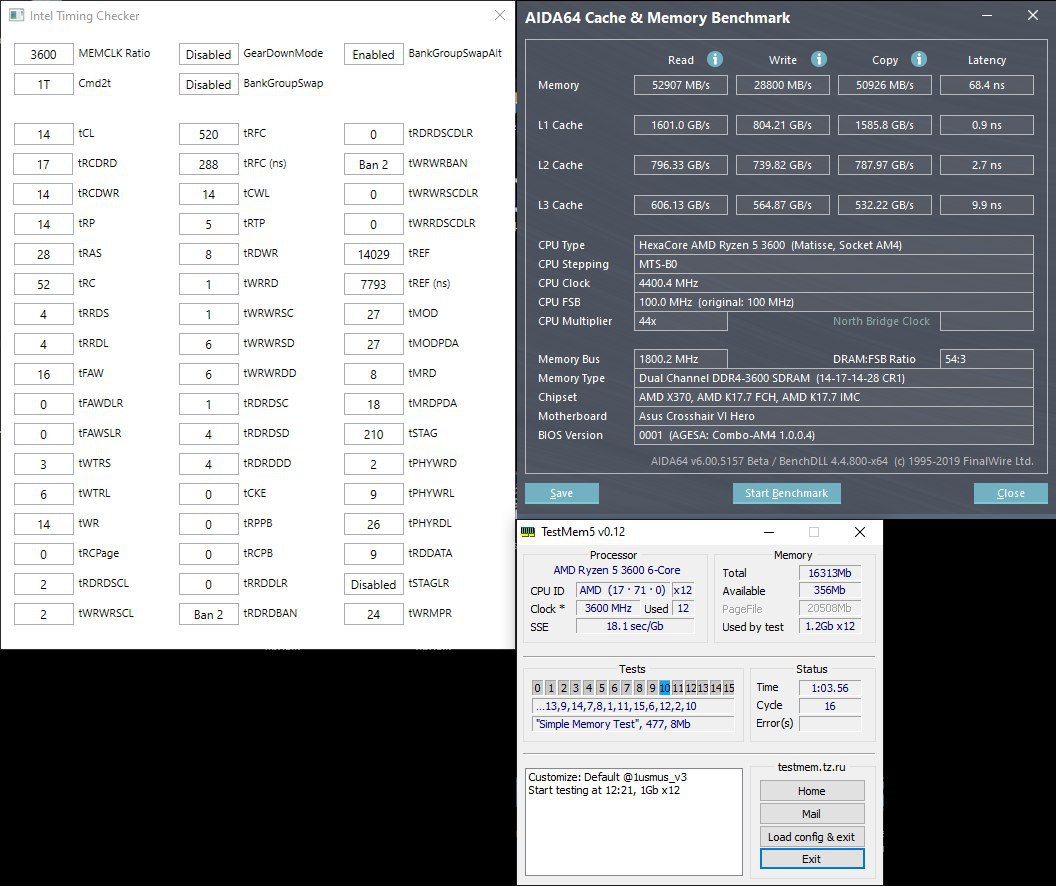Click the Memory Read result 52907 MB/s
This screenshot has height=886, width=1056.
pos(681,85)
